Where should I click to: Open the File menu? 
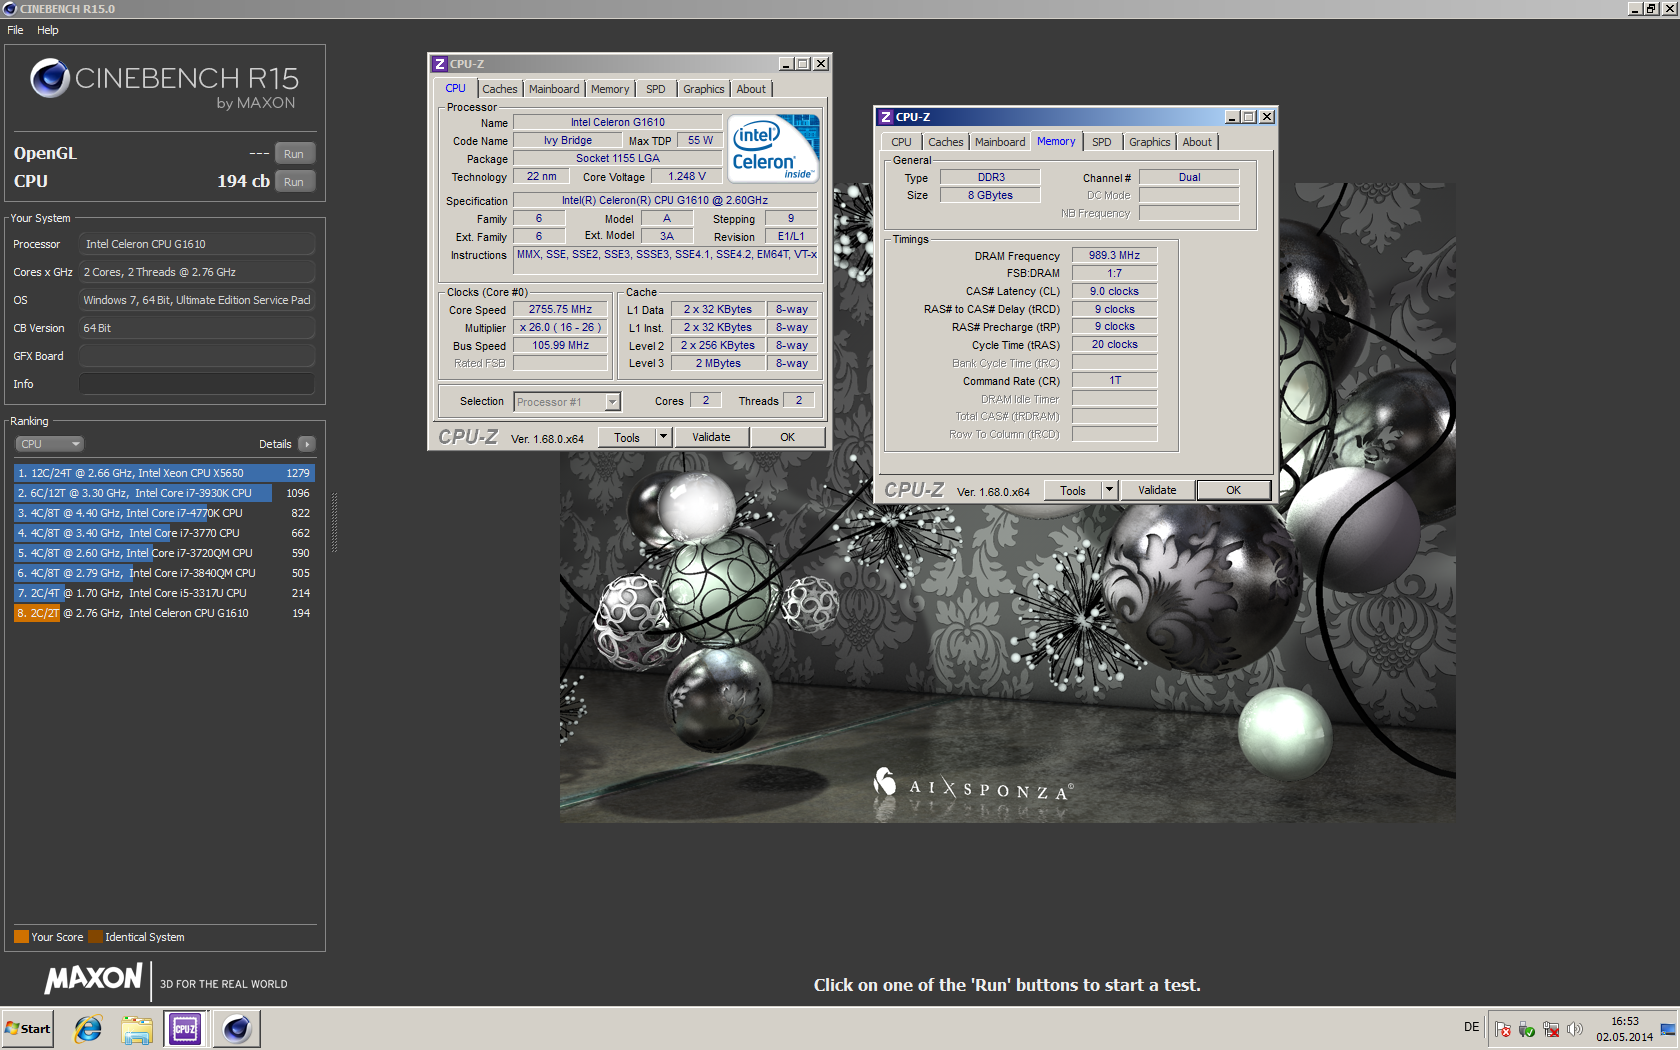15,30
